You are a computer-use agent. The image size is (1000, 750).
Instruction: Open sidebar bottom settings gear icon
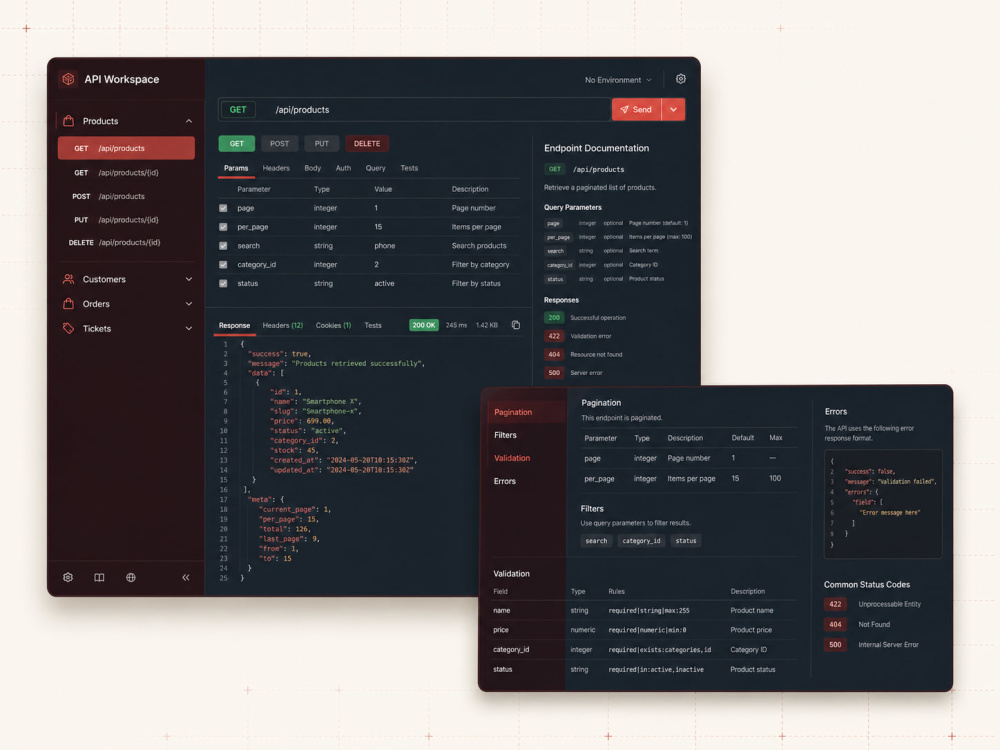pos(68,577)
